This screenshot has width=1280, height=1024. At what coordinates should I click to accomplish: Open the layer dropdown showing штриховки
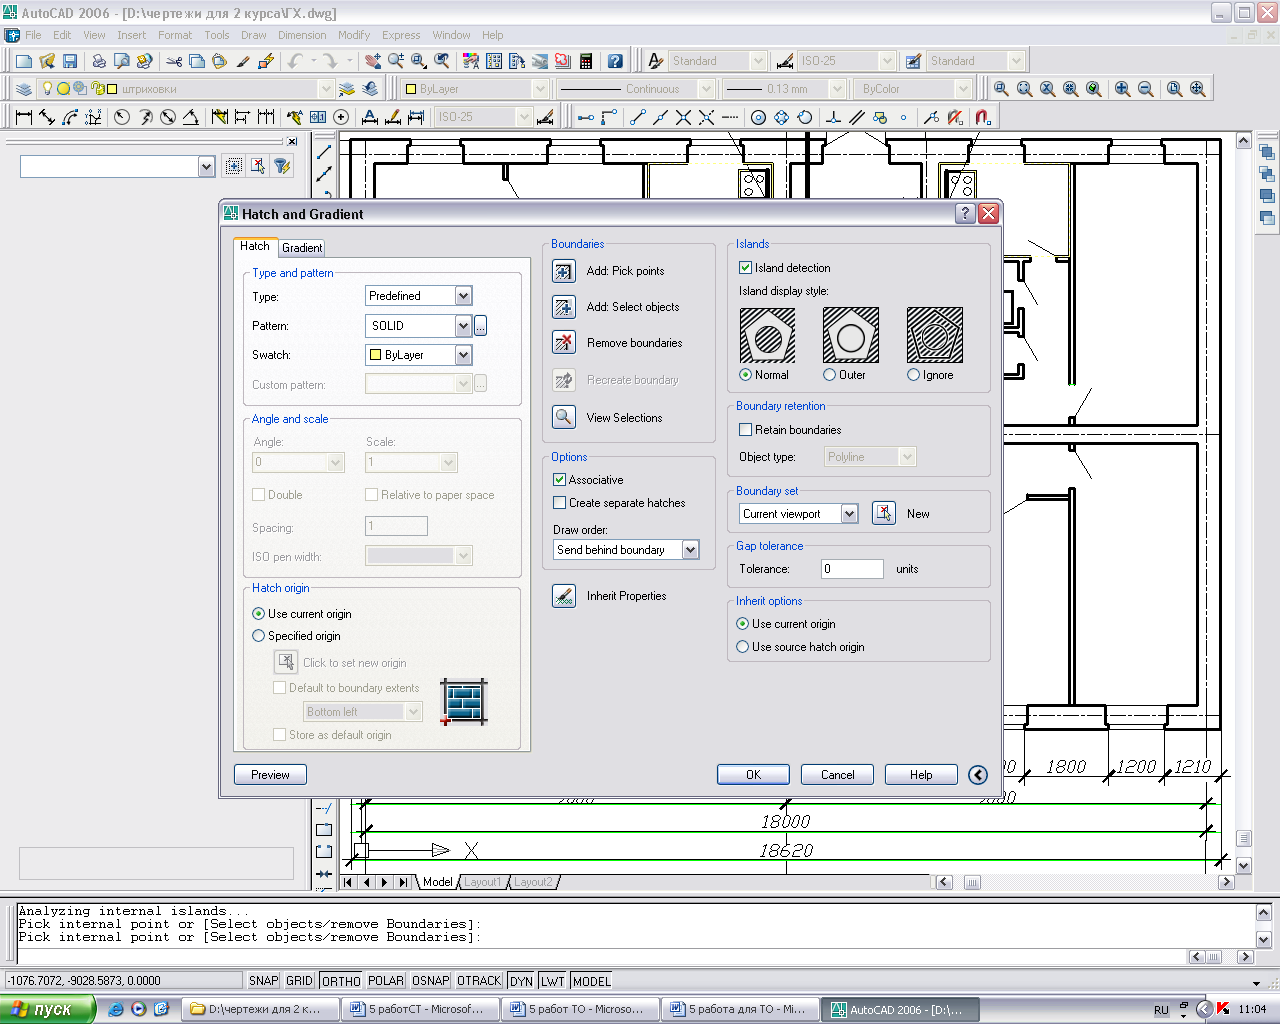coord(325,89)
